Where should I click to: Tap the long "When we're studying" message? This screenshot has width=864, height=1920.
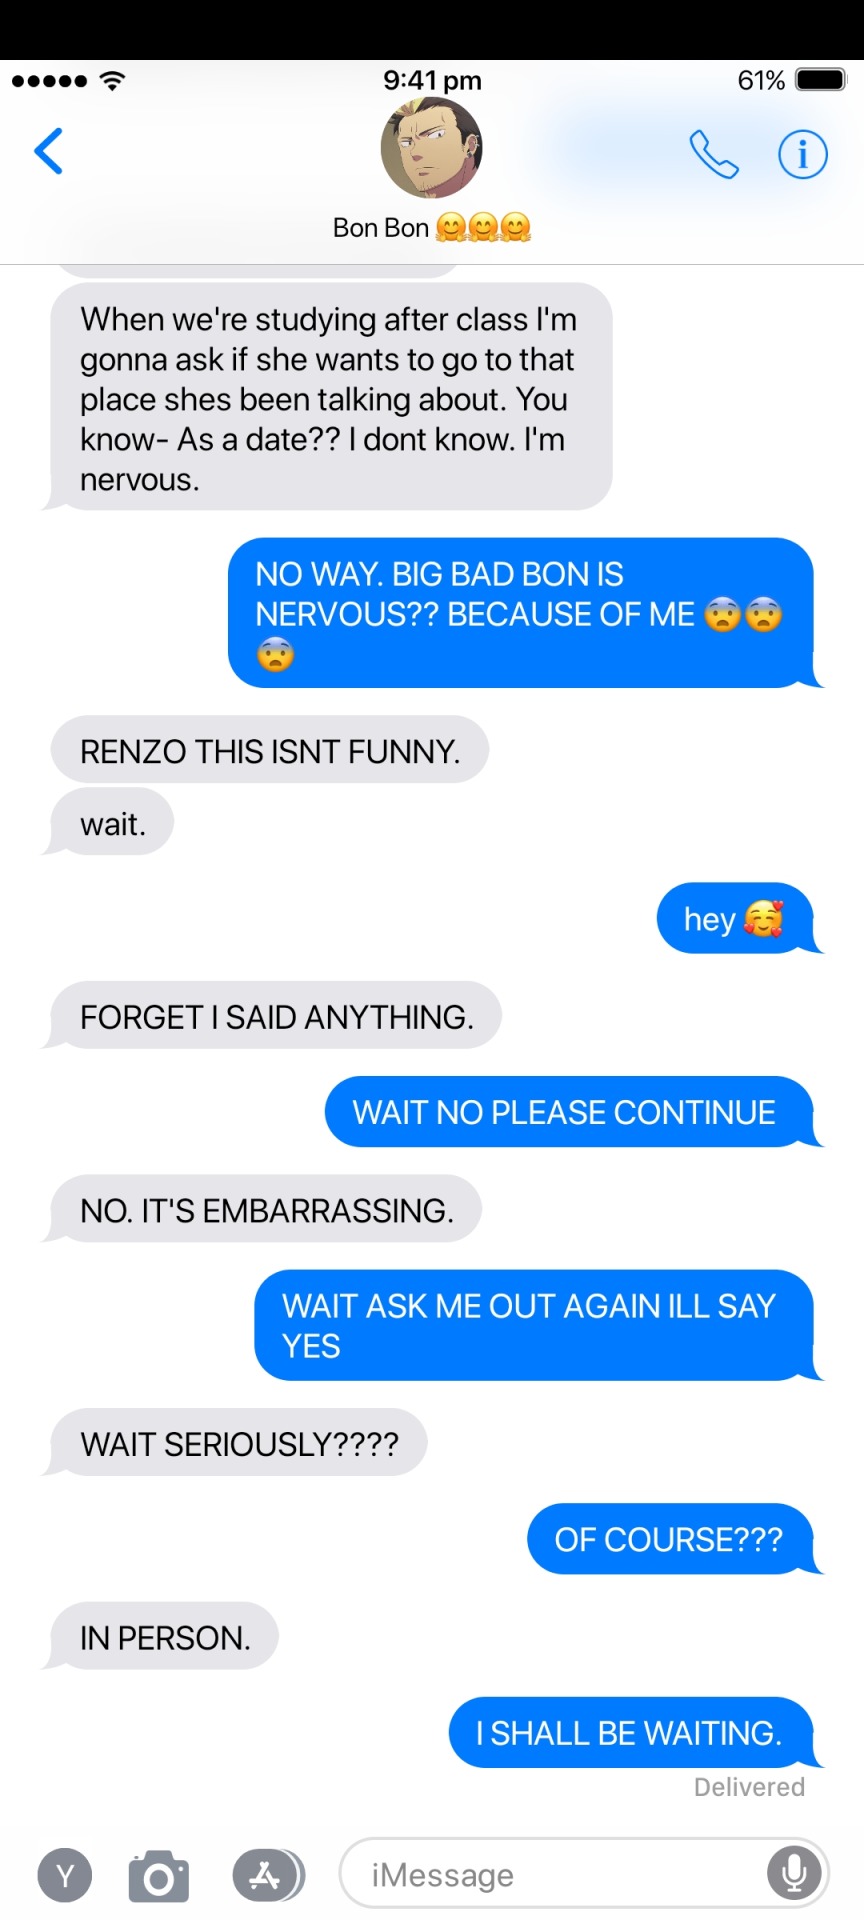329,397
